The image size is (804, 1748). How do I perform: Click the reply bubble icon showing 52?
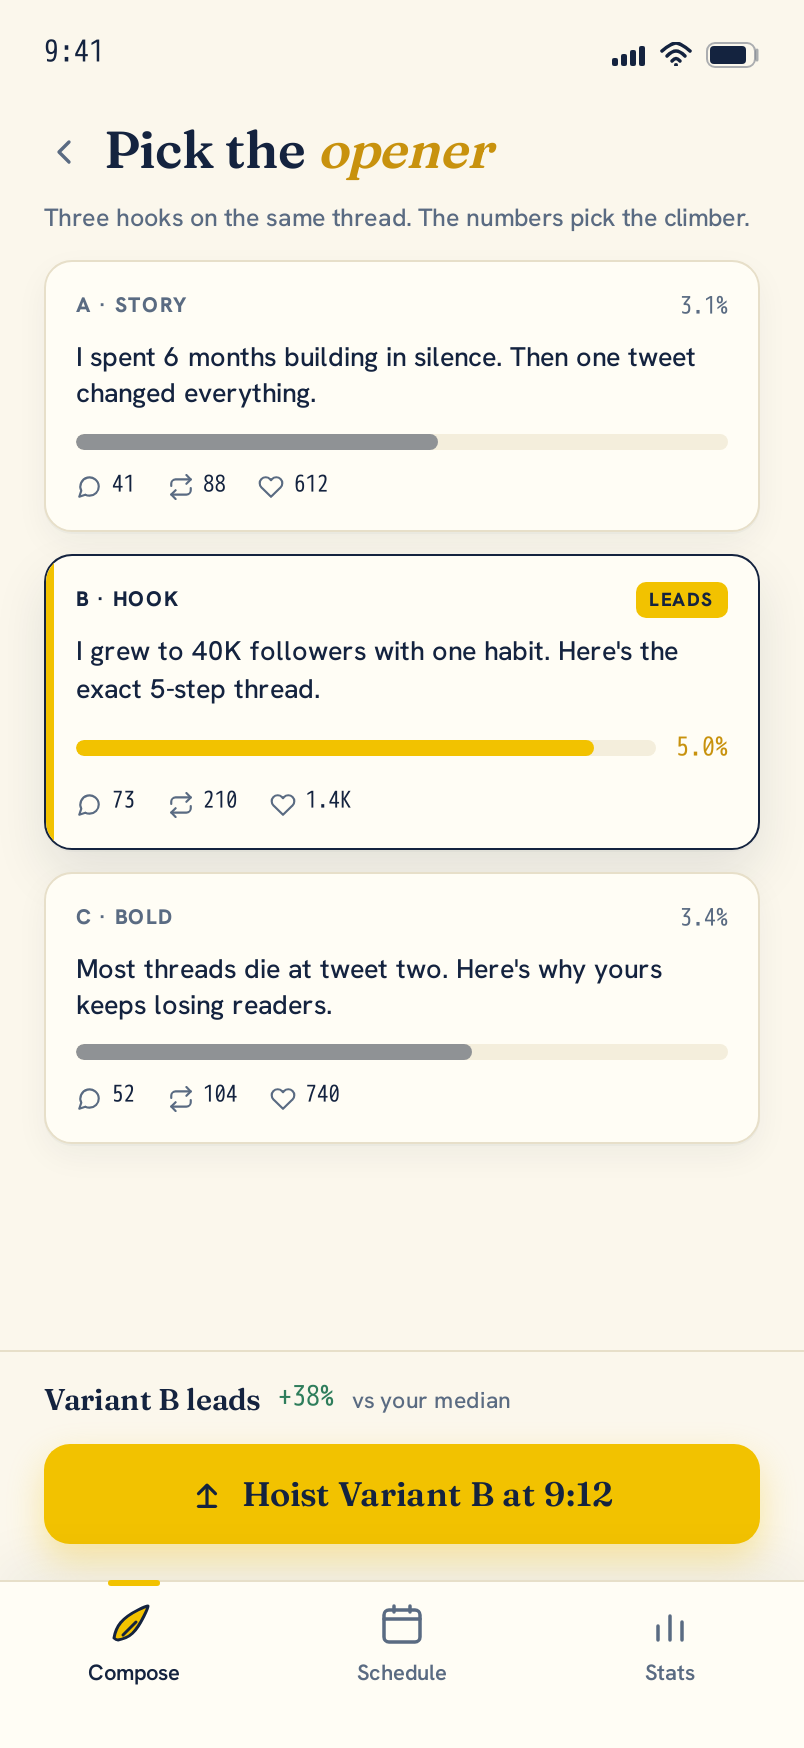tap(89, 1097)
